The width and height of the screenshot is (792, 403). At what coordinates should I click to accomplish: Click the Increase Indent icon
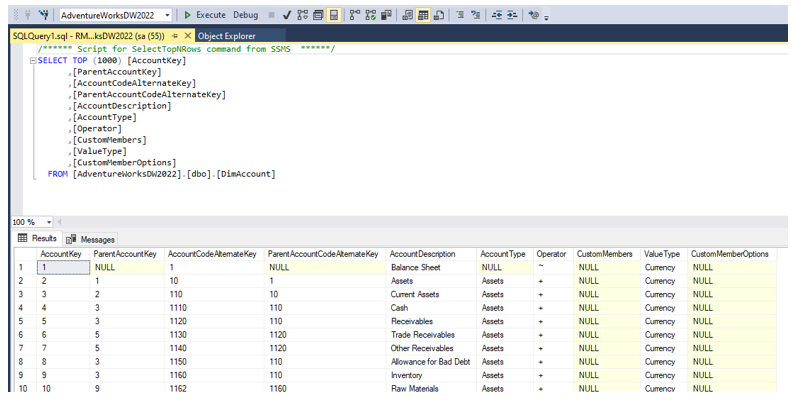click(510, 15)
